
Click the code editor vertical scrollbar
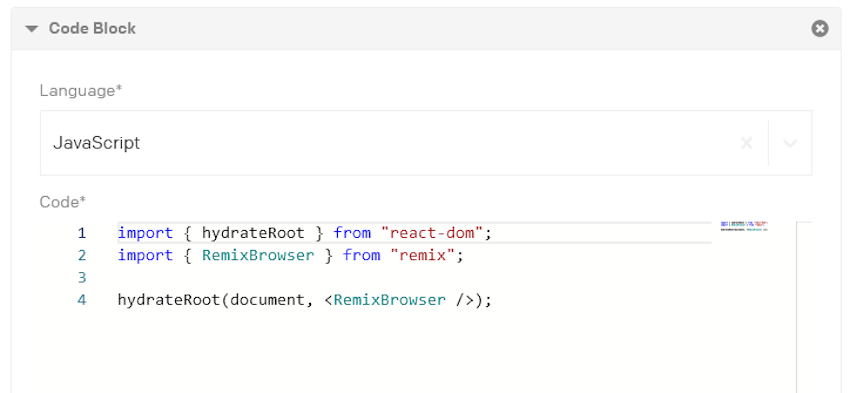[804, 307]
